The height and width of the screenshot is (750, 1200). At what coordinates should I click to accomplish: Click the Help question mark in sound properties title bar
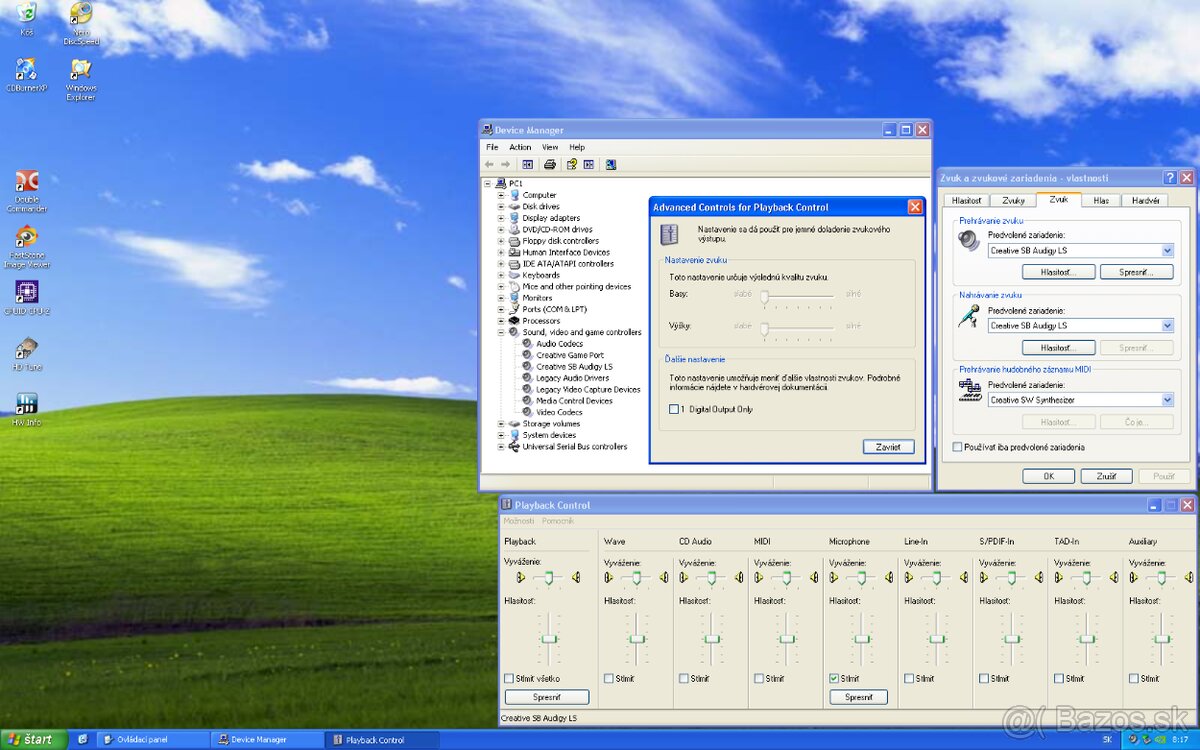point(1169,178)
